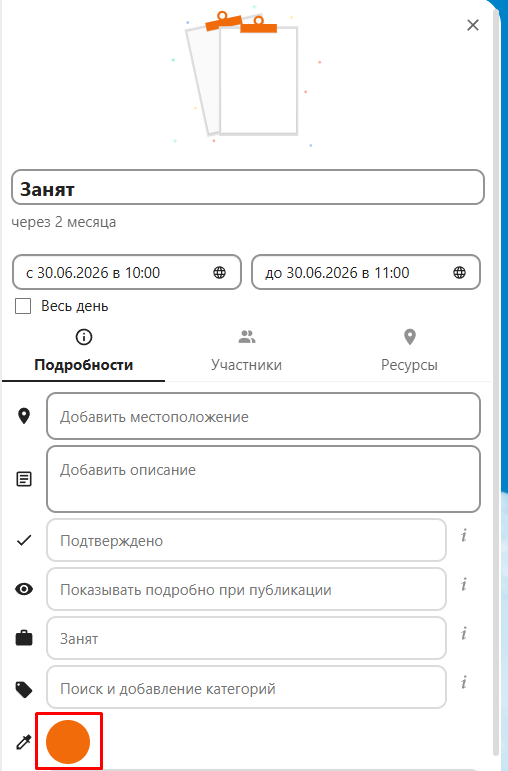This screenshot has width=508, height=771.
Task: Show info for the visibility field
Action: point(464,584)
